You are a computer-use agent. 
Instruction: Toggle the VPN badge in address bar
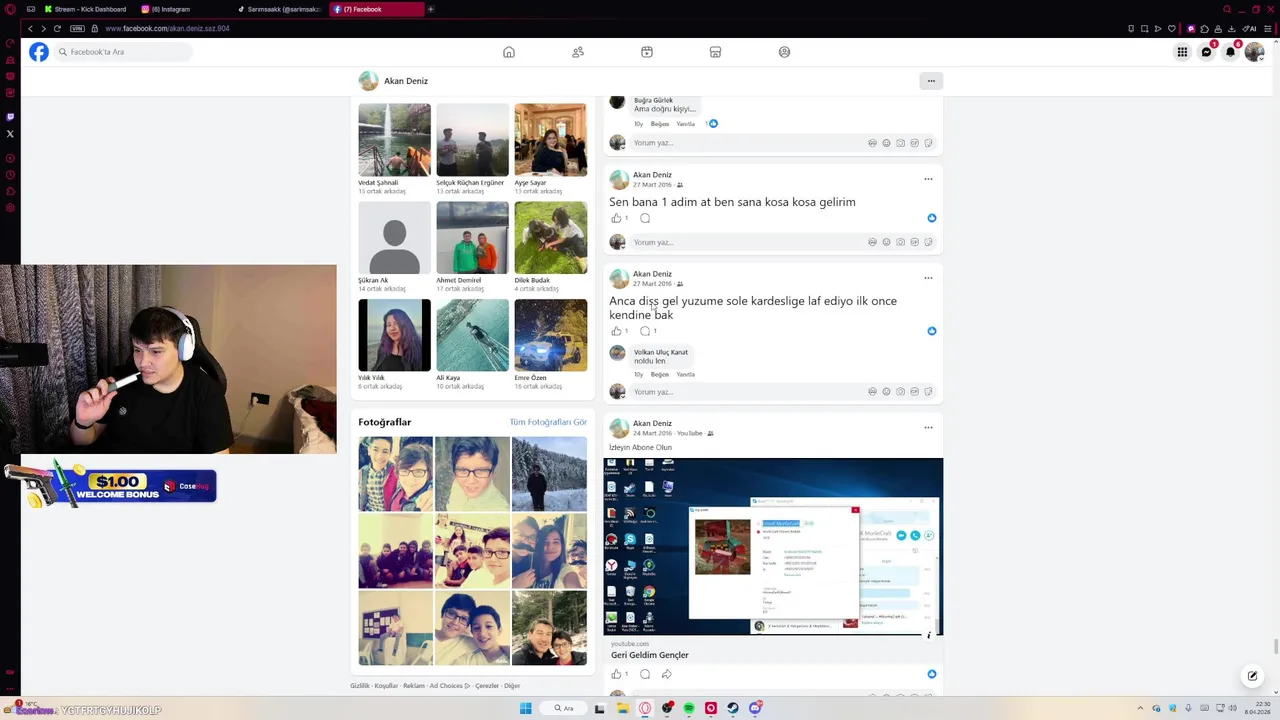[x=77, y=28]
